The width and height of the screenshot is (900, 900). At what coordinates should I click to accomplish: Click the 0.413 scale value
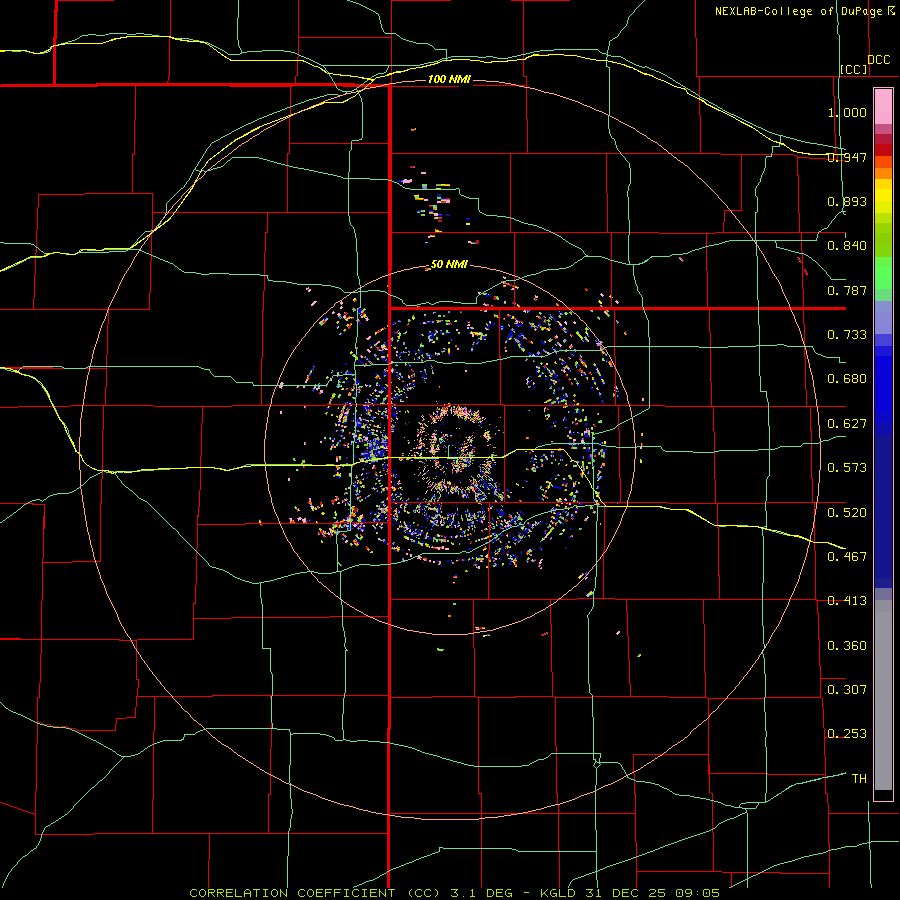(x=847, y=601)
